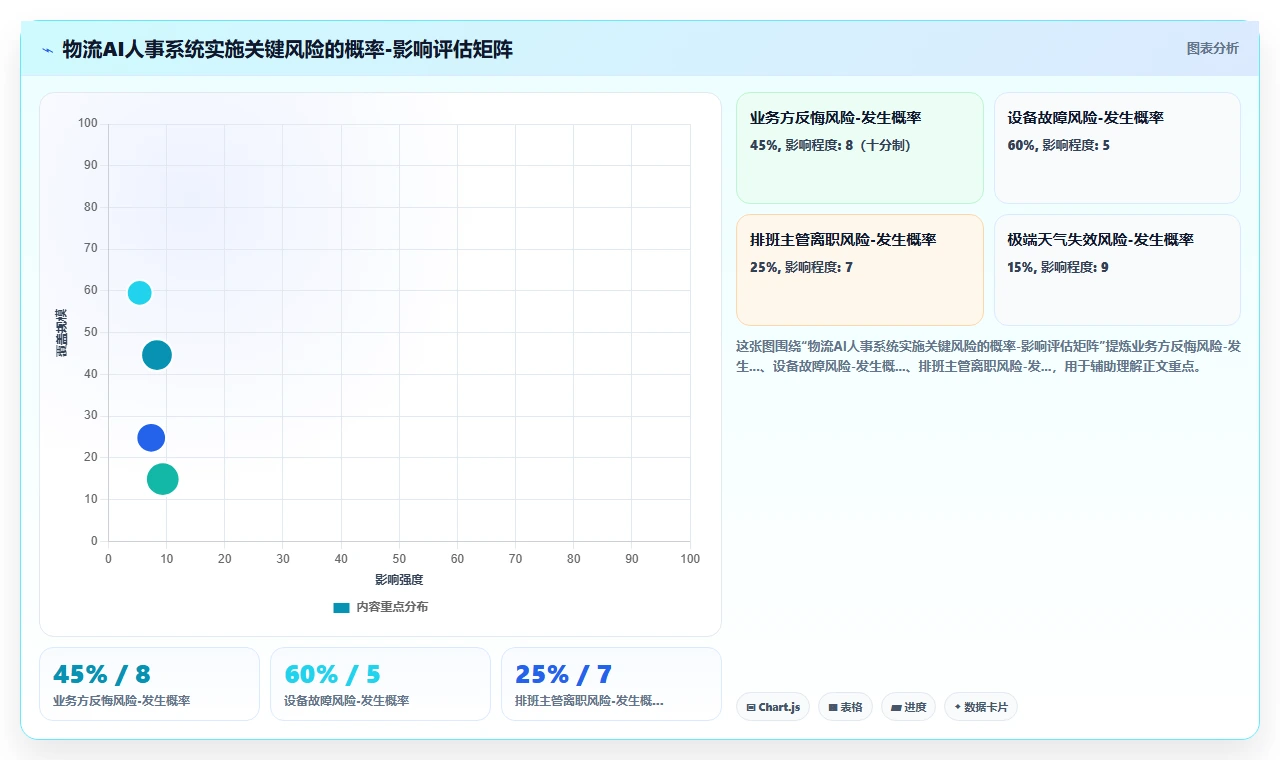Image resolution: width=1280 pixels, height=760 pixels.
Task: Click text 60%, 影响程度: 5
Action: [1058, 145]
